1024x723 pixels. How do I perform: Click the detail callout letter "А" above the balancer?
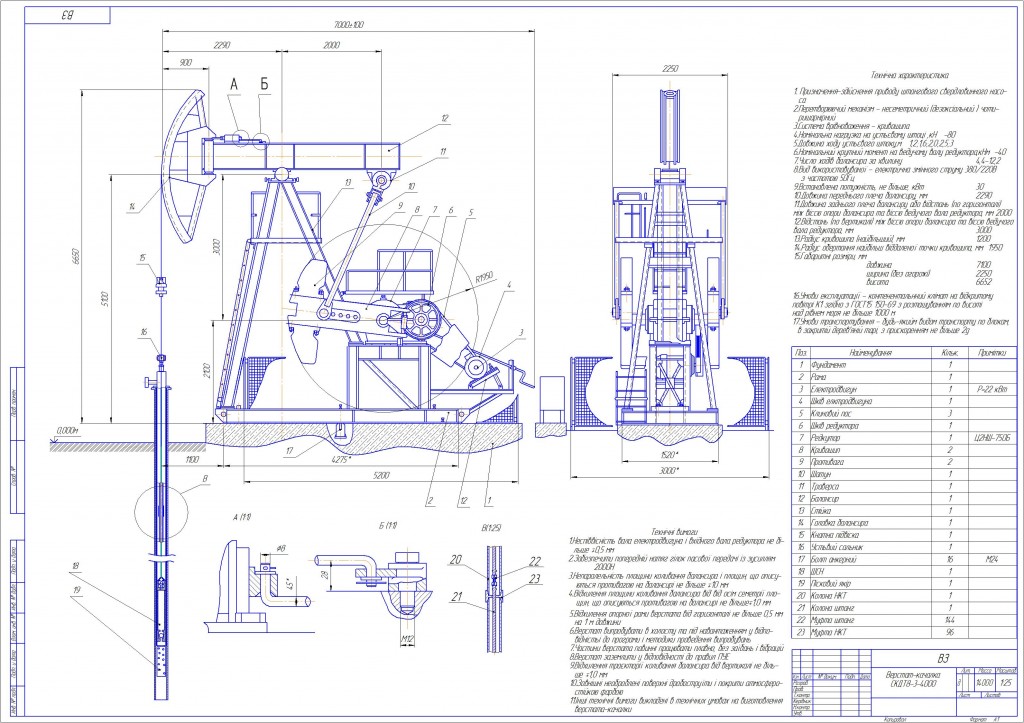point(234,84)
